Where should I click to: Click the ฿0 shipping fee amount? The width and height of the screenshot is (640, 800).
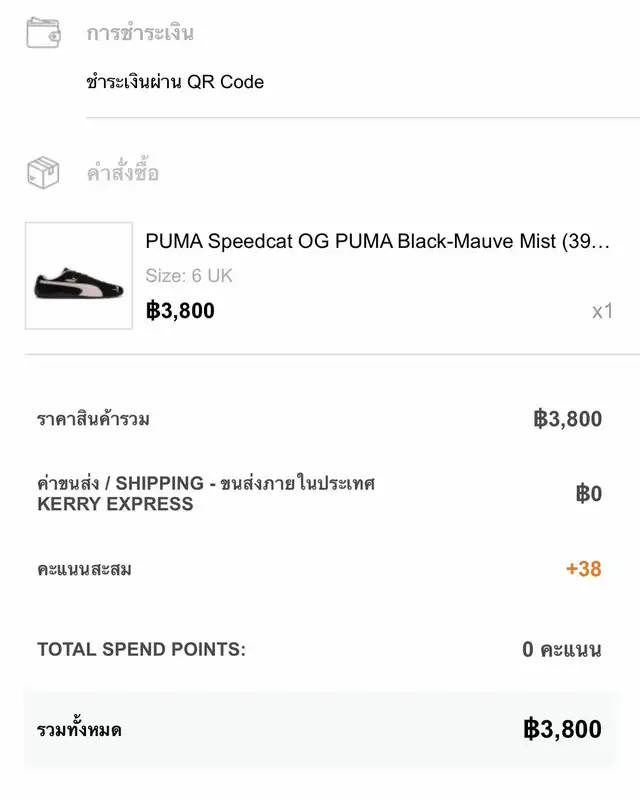click(x=588, y=493)
